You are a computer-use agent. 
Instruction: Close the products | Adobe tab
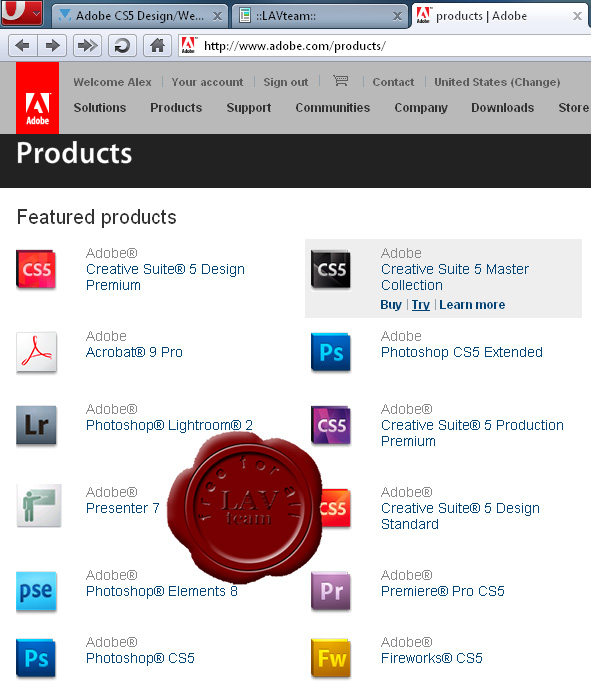[x=577, y=17]
